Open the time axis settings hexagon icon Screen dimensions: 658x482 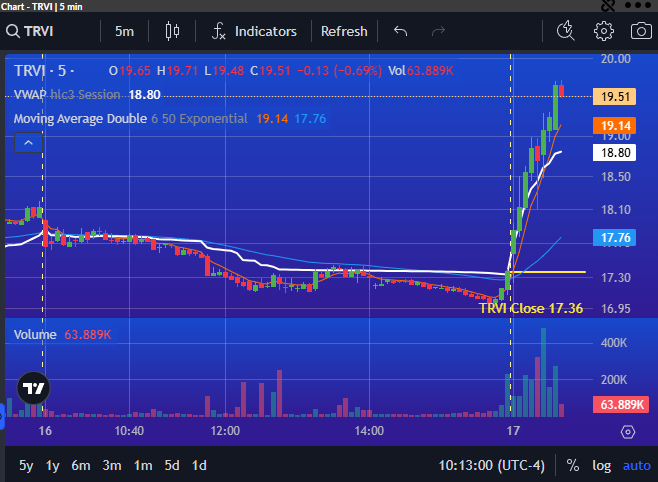point(628,432)
